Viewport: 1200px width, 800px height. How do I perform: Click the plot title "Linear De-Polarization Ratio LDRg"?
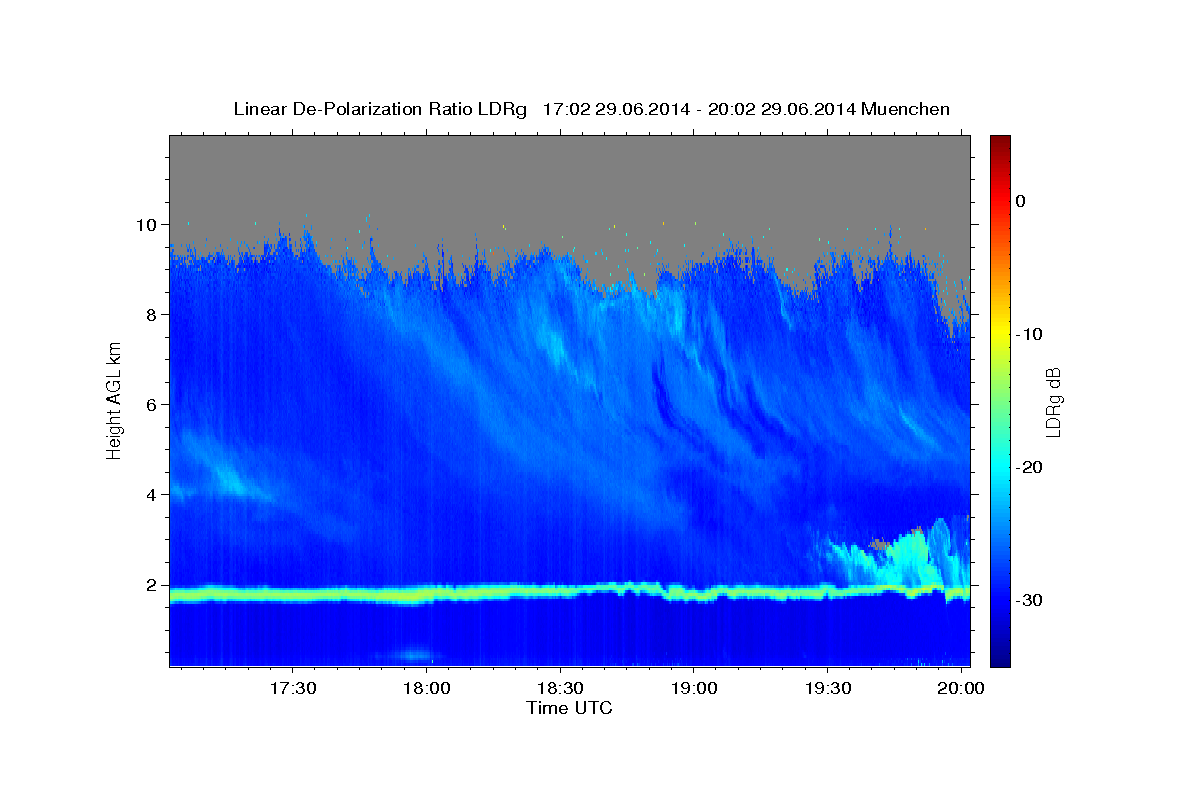(x=379, y=109)
